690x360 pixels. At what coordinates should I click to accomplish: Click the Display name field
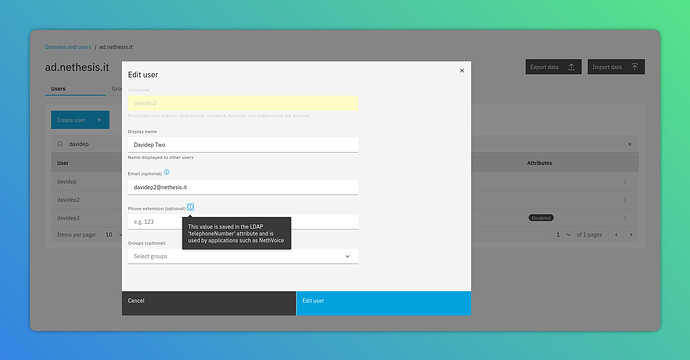(x=243, y=145)
